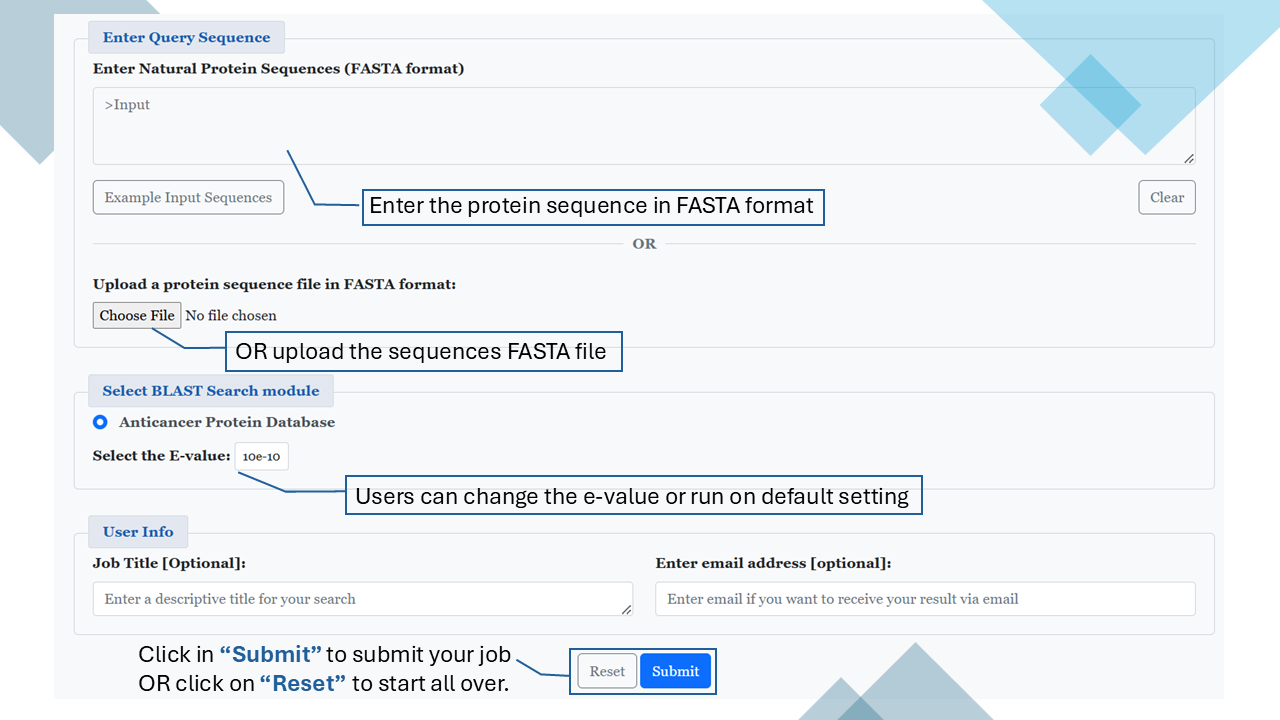This screenshot has width=1280, height=720.
Task: Click the E-value field showing 10e-10
Action: click(261, 456)
